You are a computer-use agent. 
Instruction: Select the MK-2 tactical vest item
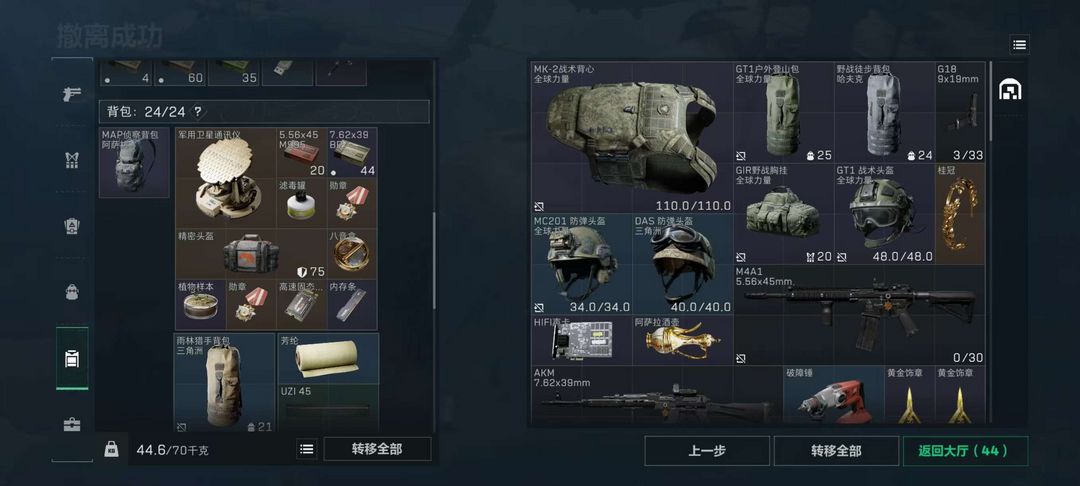(x=632, y=138)
